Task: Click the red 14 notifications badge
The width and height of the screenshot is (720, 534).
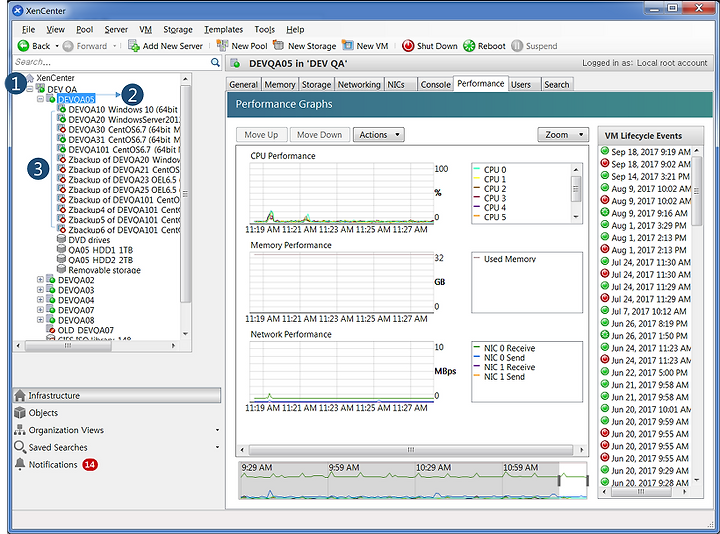Action: 90,465
